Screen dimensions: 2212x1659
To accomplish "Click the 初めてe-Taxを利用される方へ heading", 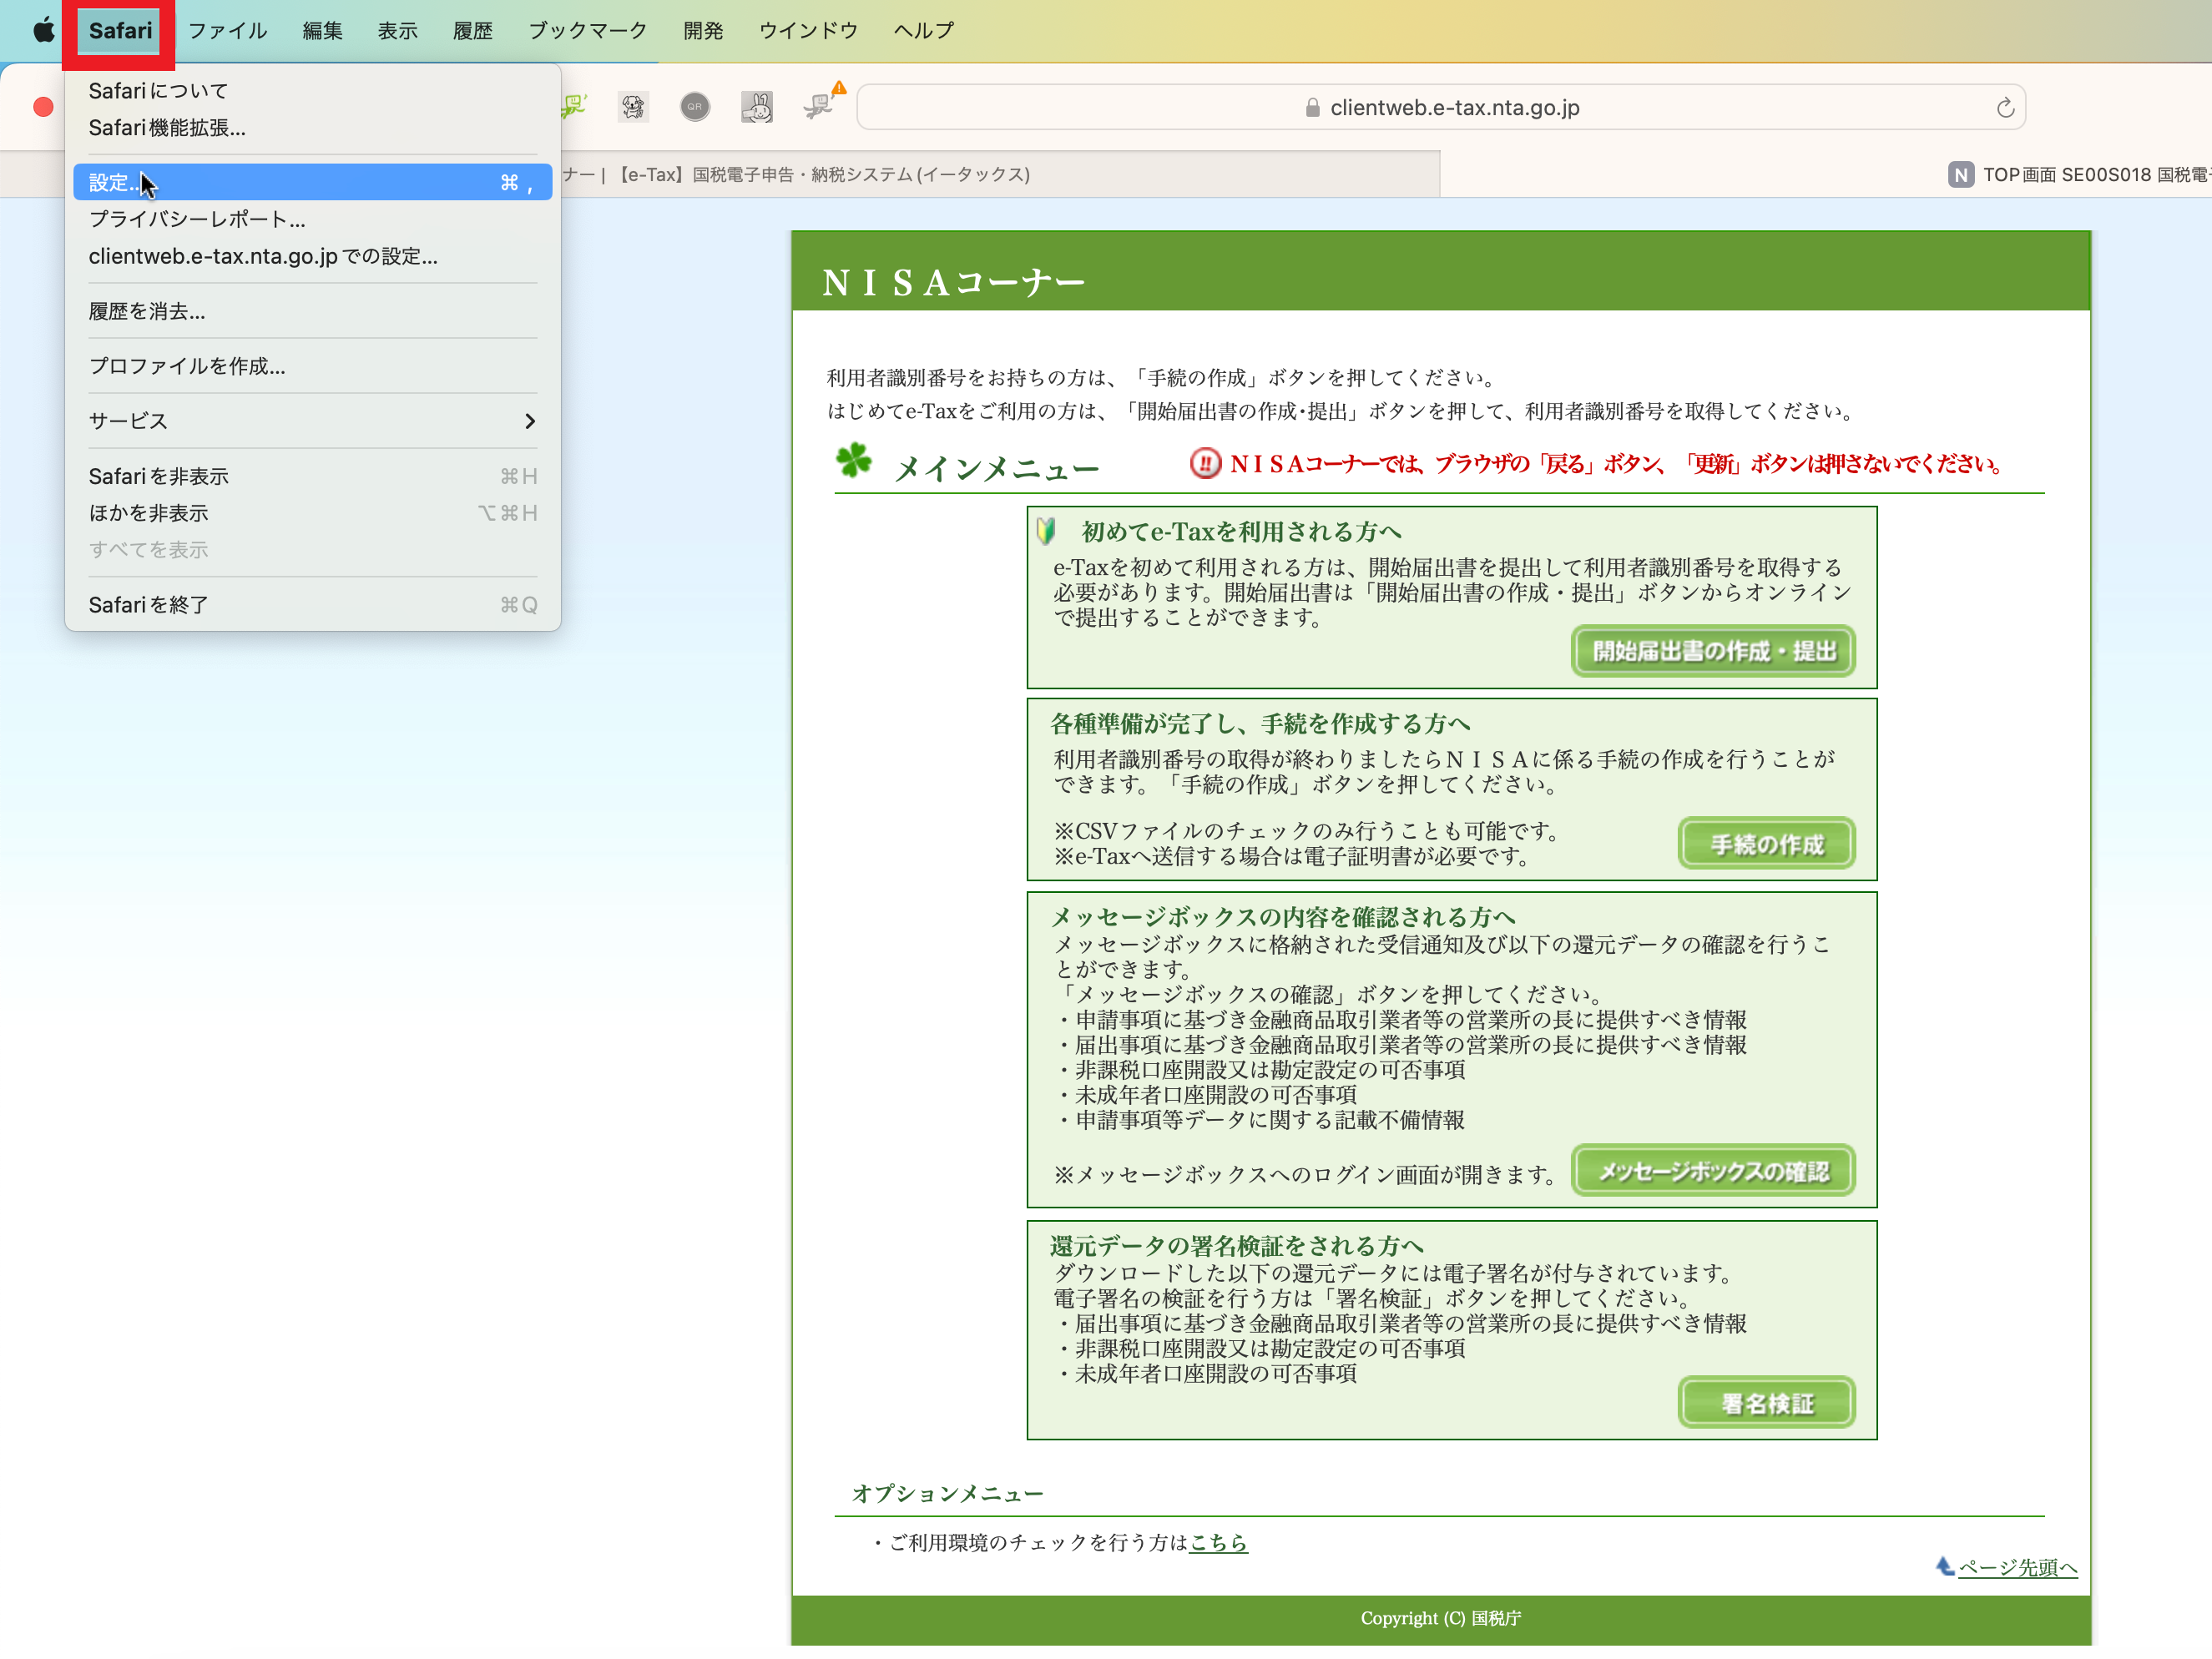I will pos(1241,531).
